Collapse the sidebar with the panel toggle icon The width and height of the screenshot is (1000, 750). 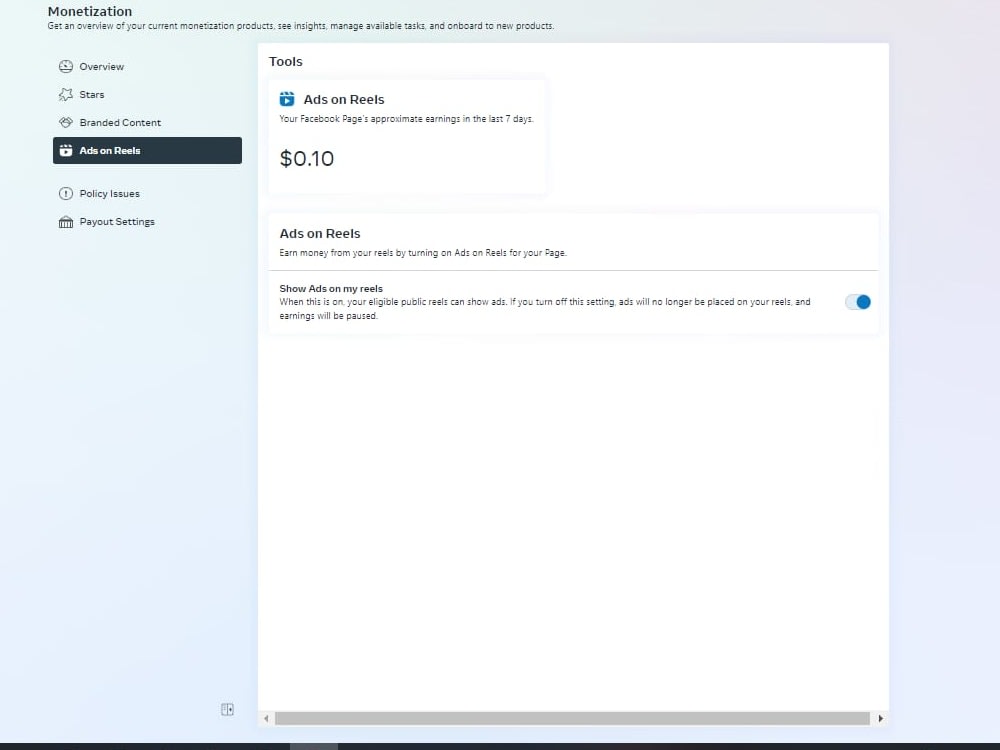(x=227, y=709)
